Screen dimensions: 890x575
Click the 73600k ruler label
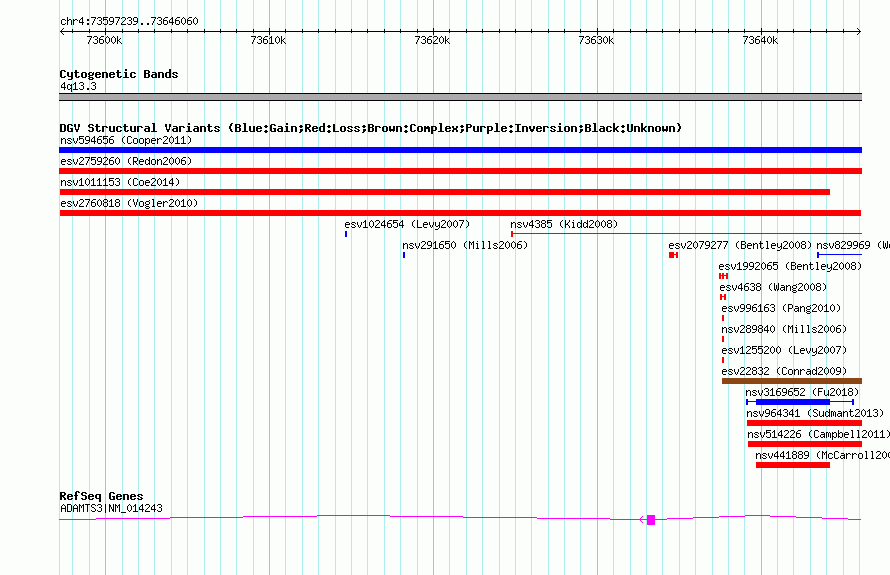(x=104, y=40)
